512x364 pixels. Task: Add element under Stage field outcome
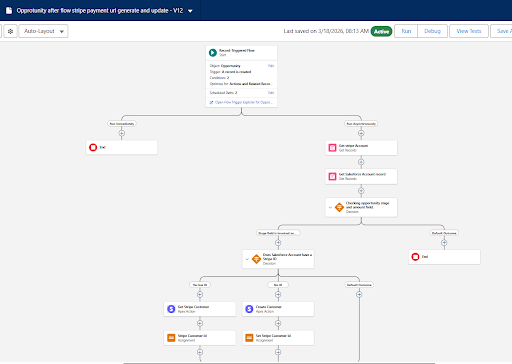tap(278, 243)
